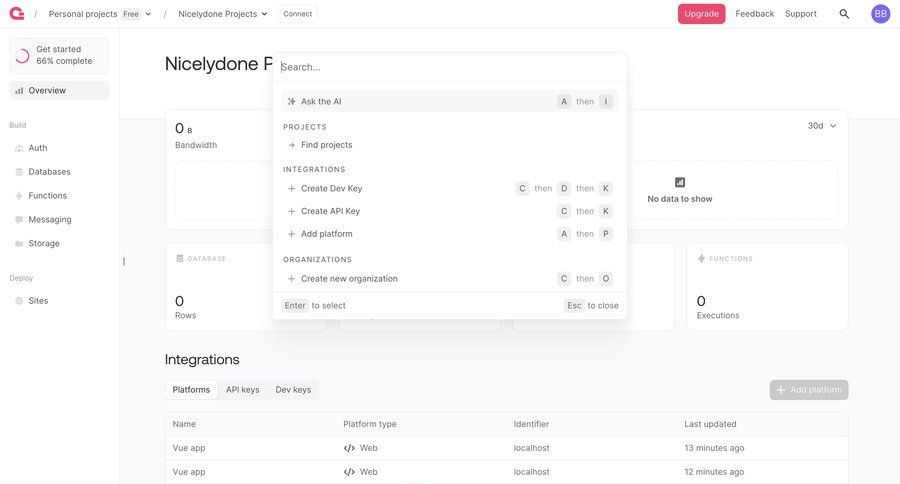
Task: Click the Messaging sidebar icon
Action: [x=19, y=220]
